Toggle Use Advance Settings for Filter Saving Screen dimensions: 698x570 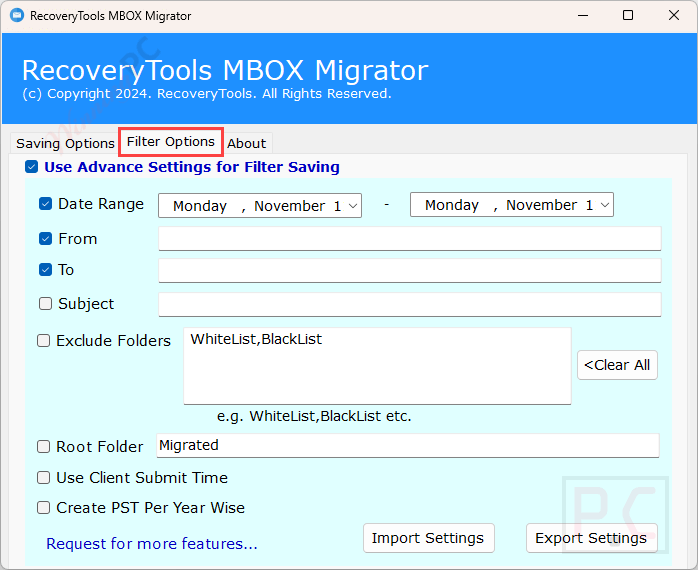click(x=31, y=167)
